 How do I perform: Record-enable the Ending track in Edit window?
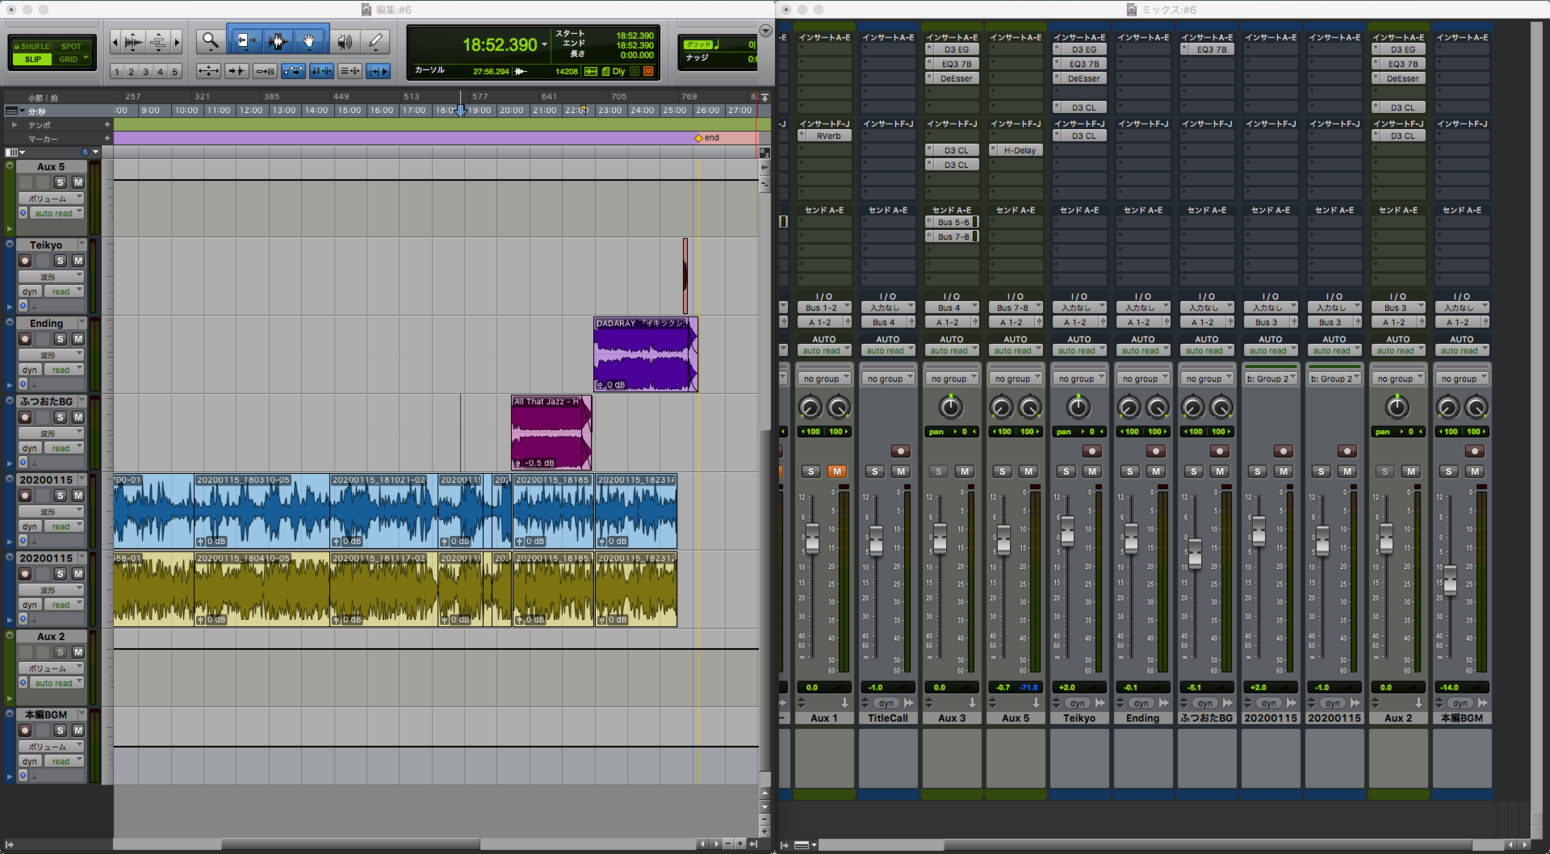(x=26, y=339)
